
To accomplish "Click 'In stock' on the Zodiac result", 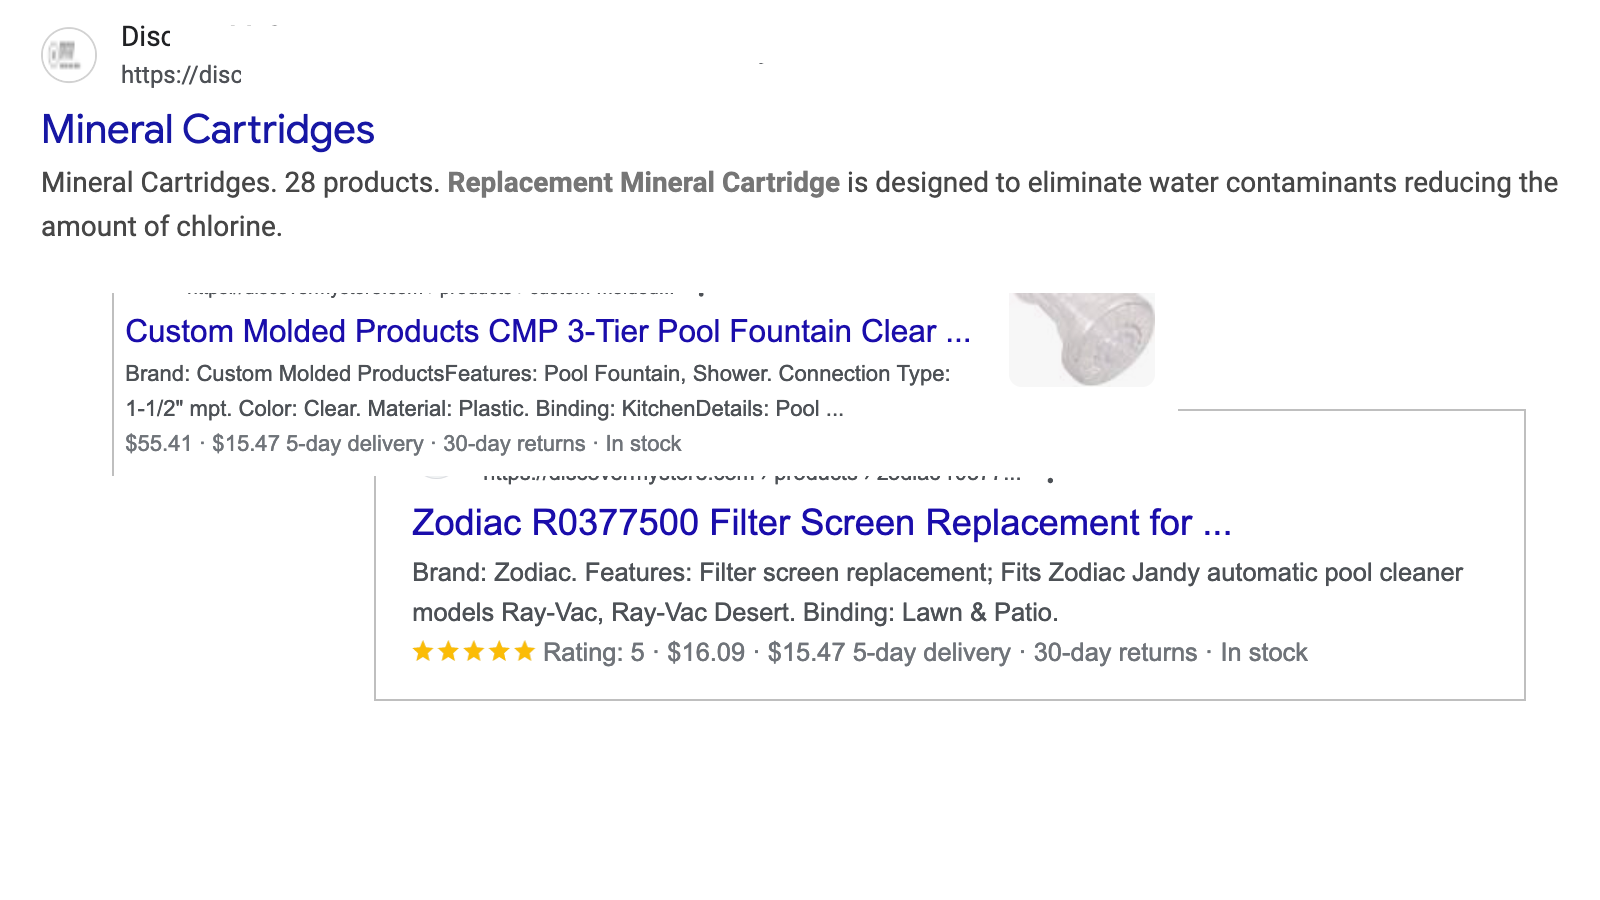I will tap(1263, 653).
